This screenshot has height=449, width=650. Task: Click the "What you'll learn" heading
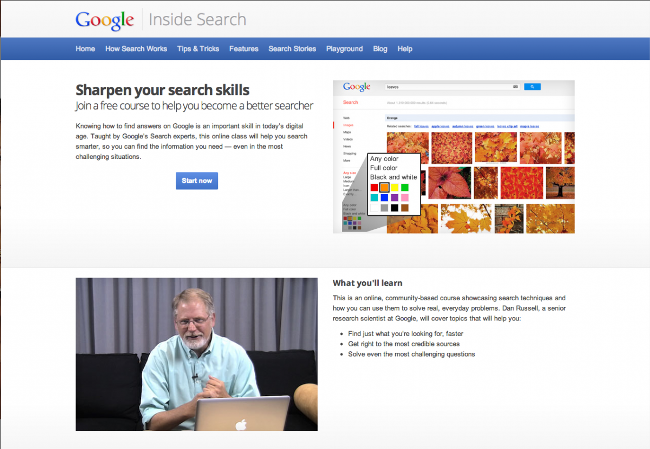click(x=367, y=283)
